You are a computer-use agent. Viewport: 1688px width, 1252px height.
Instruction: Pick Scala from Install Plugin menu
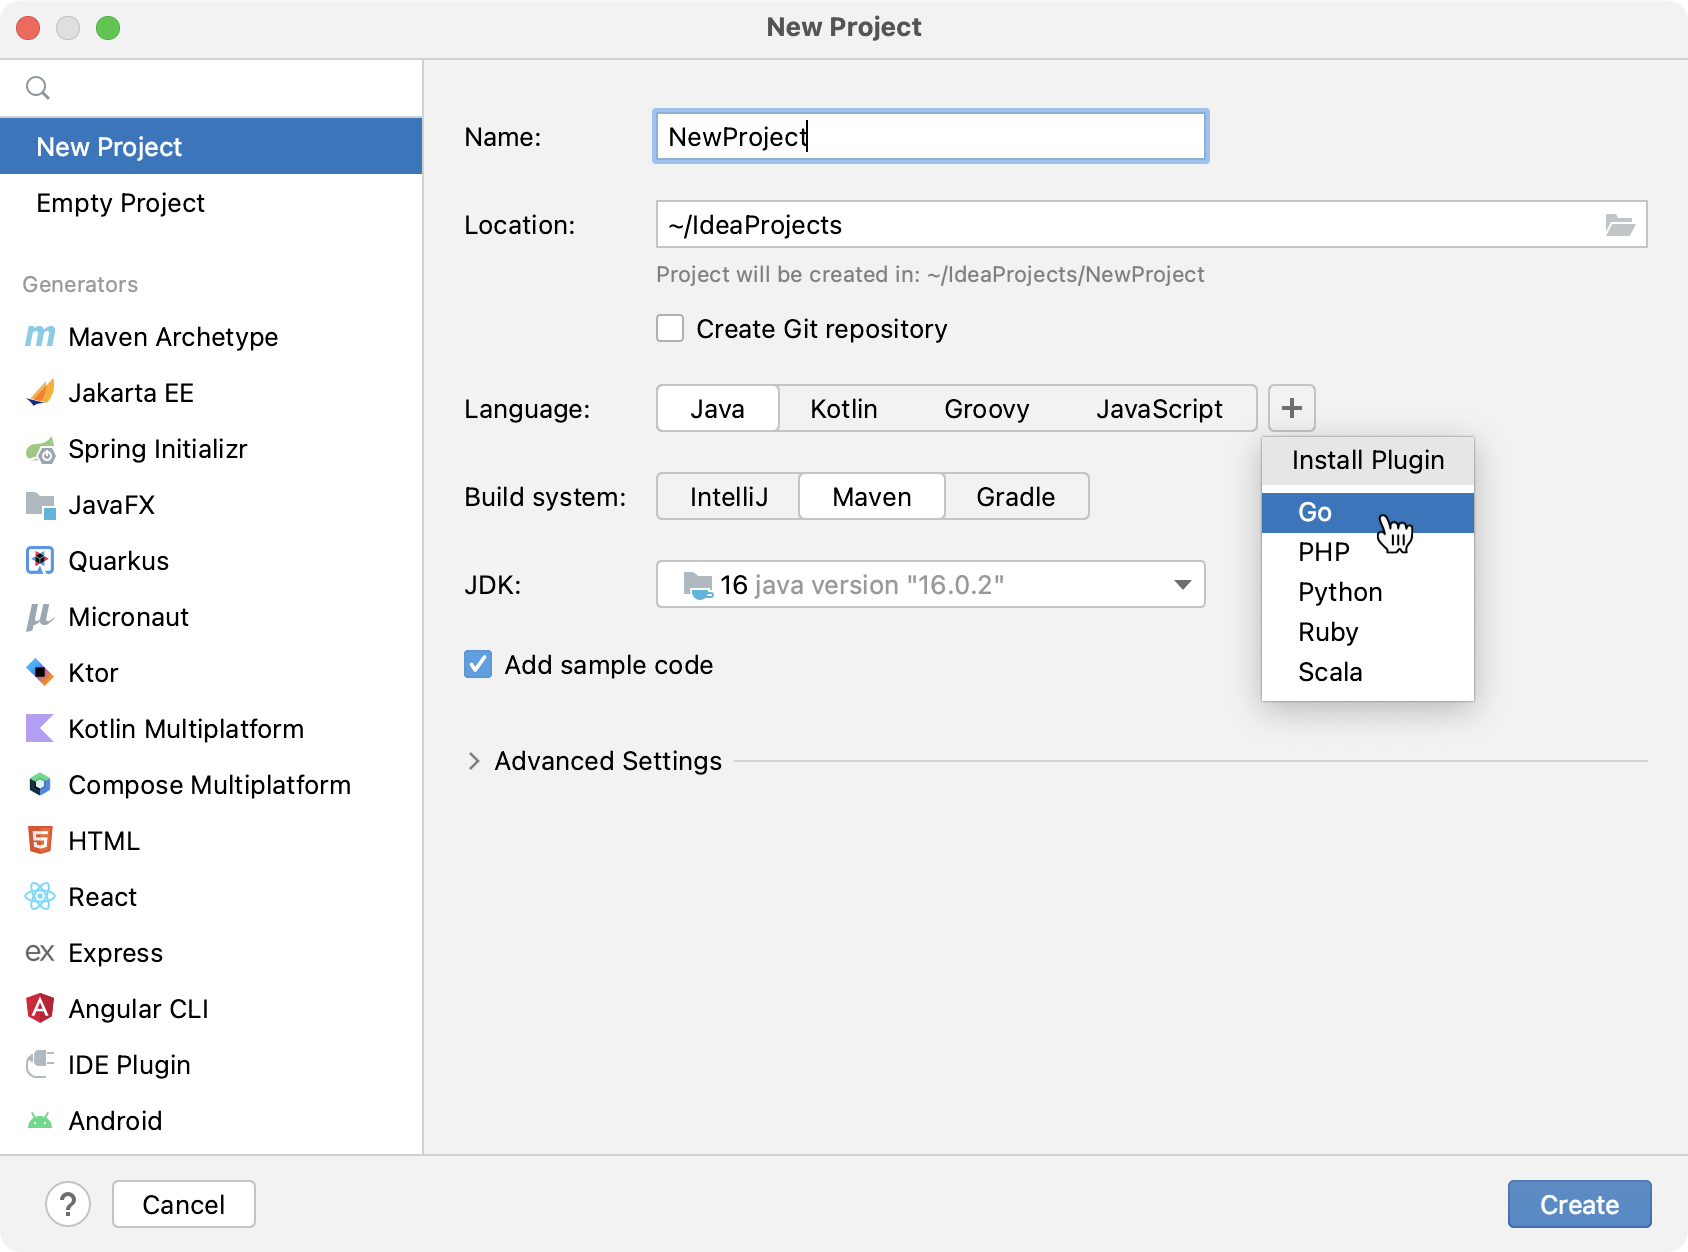[x=1367, y=672]
